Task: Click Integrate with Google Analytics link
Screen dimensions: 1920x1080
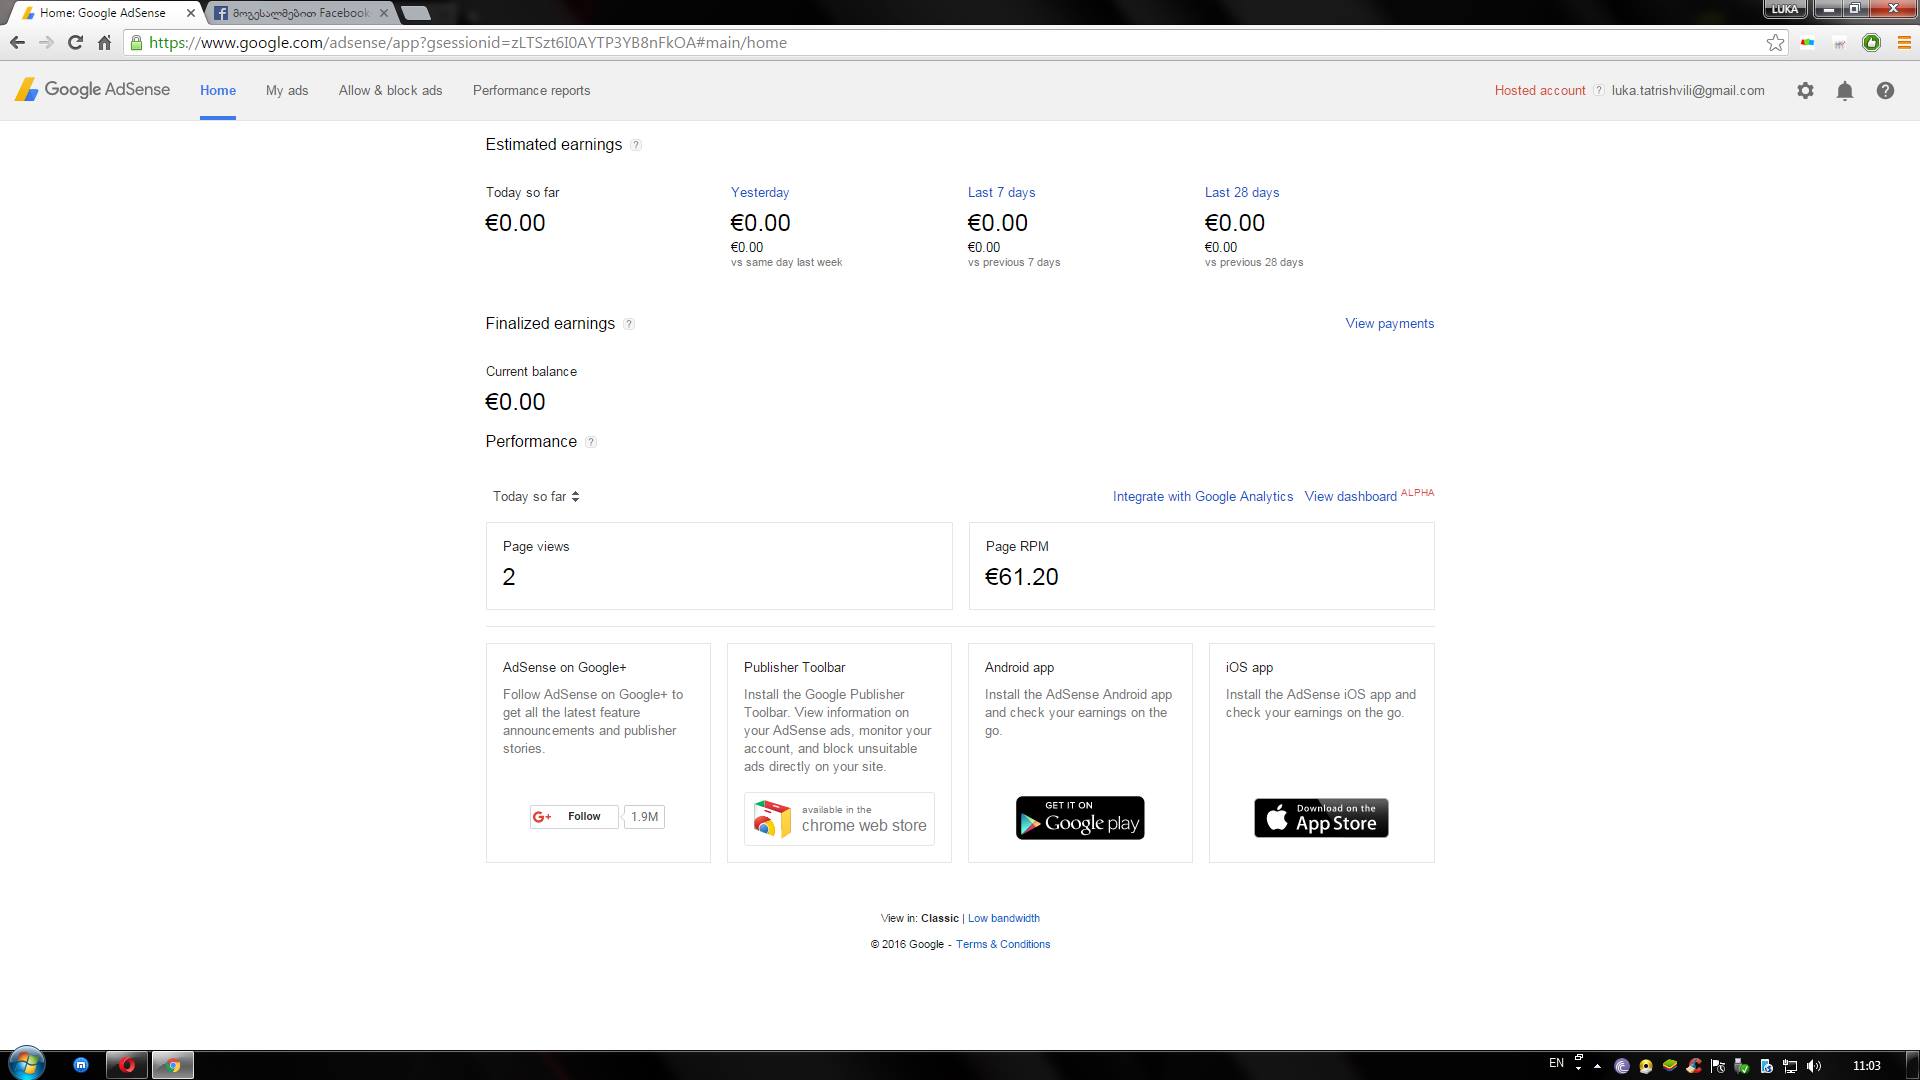Action: pyautogui.click(x=1202, y=497)
